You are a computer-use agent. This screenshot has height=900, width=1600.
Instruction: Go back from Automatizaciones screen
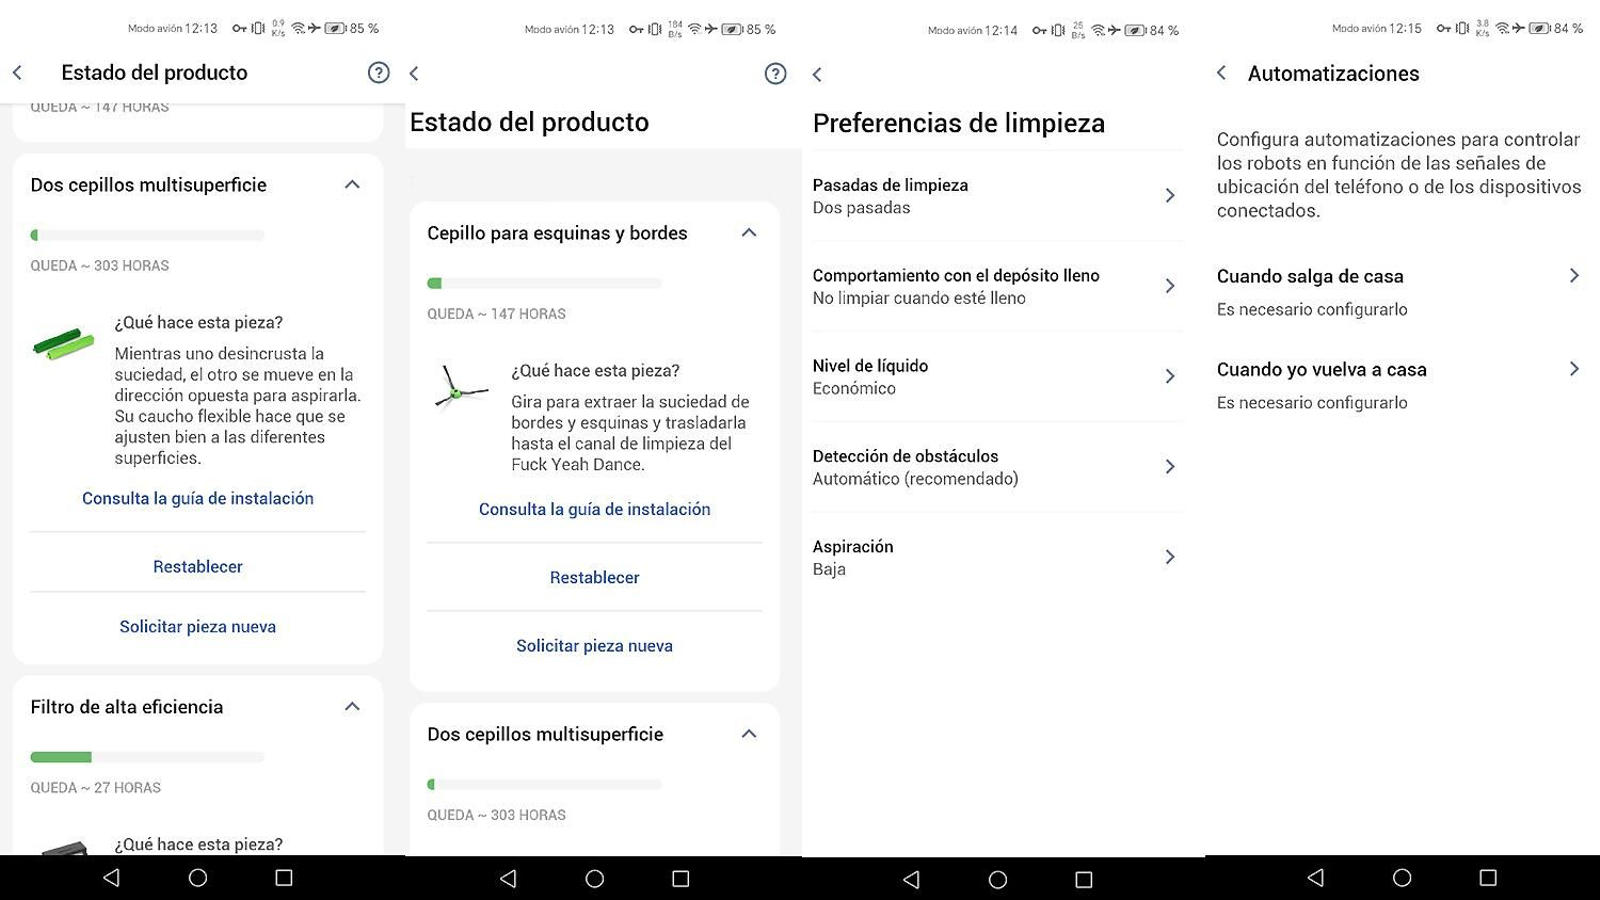1221,72
